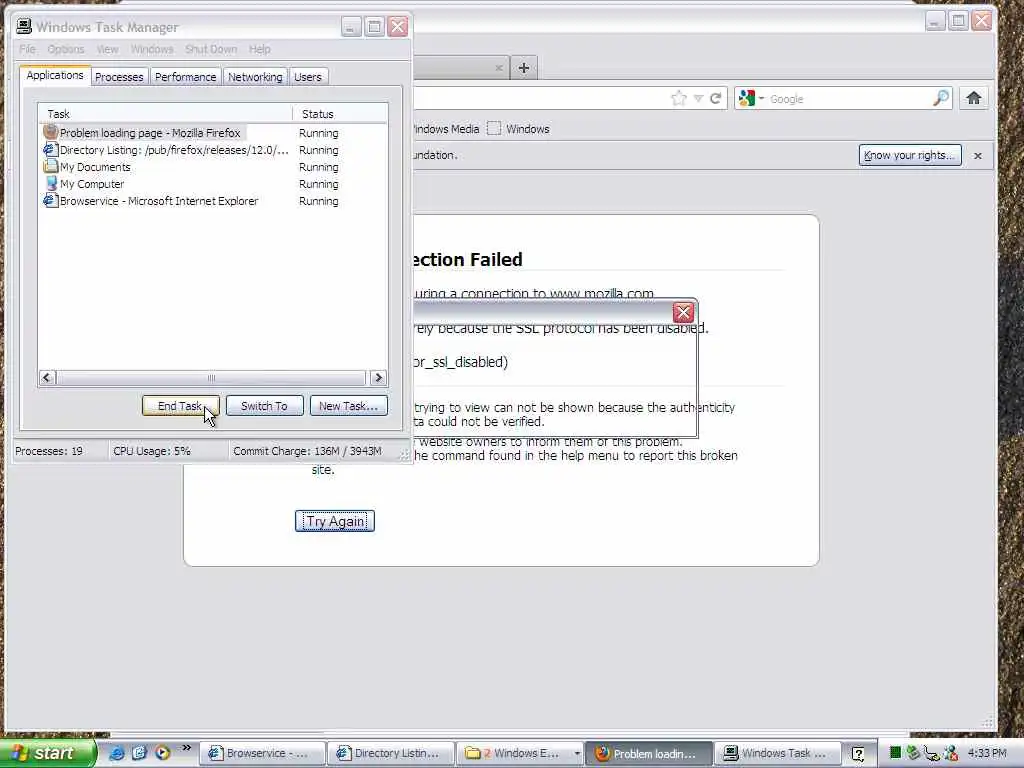Click the horizontal scrollbar thumb in task list

point(211,377)
